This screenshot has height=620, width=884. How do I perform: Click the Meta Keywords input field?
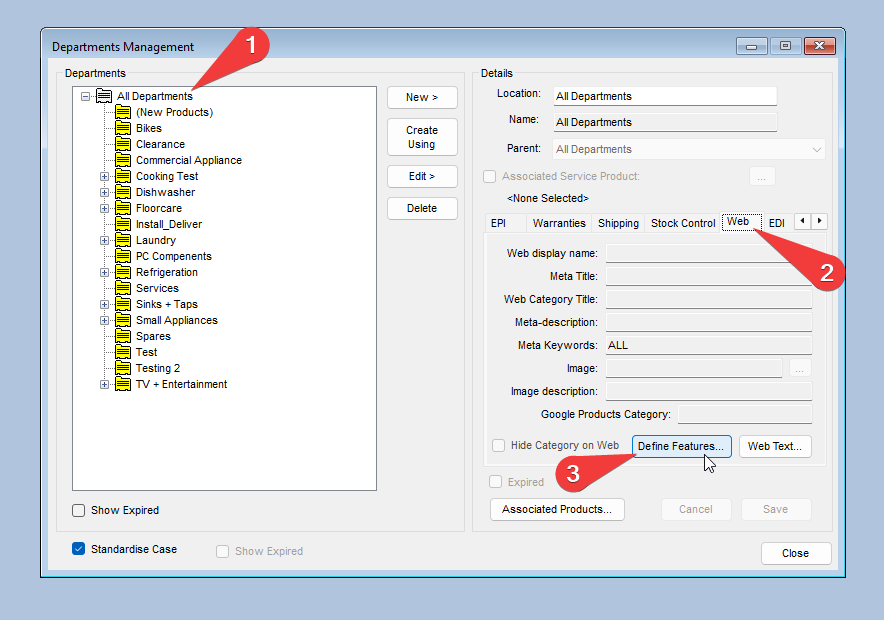[708, 345]
